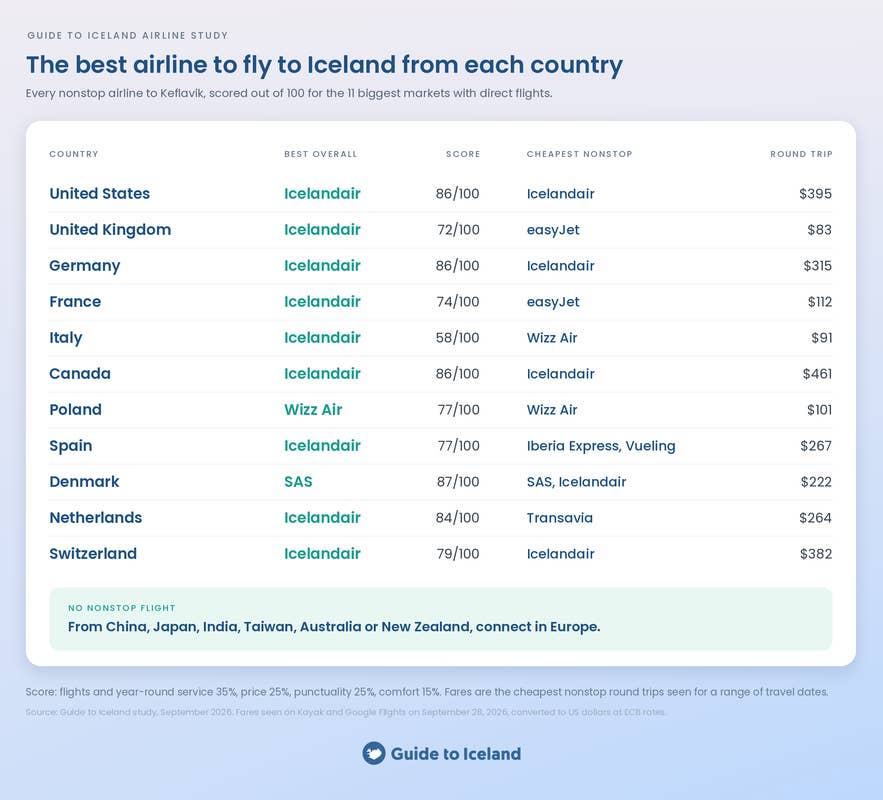Click the 77/100 score in Poland row
The image size is (883, 800).
pyautogui.click(x=458, y=410)
